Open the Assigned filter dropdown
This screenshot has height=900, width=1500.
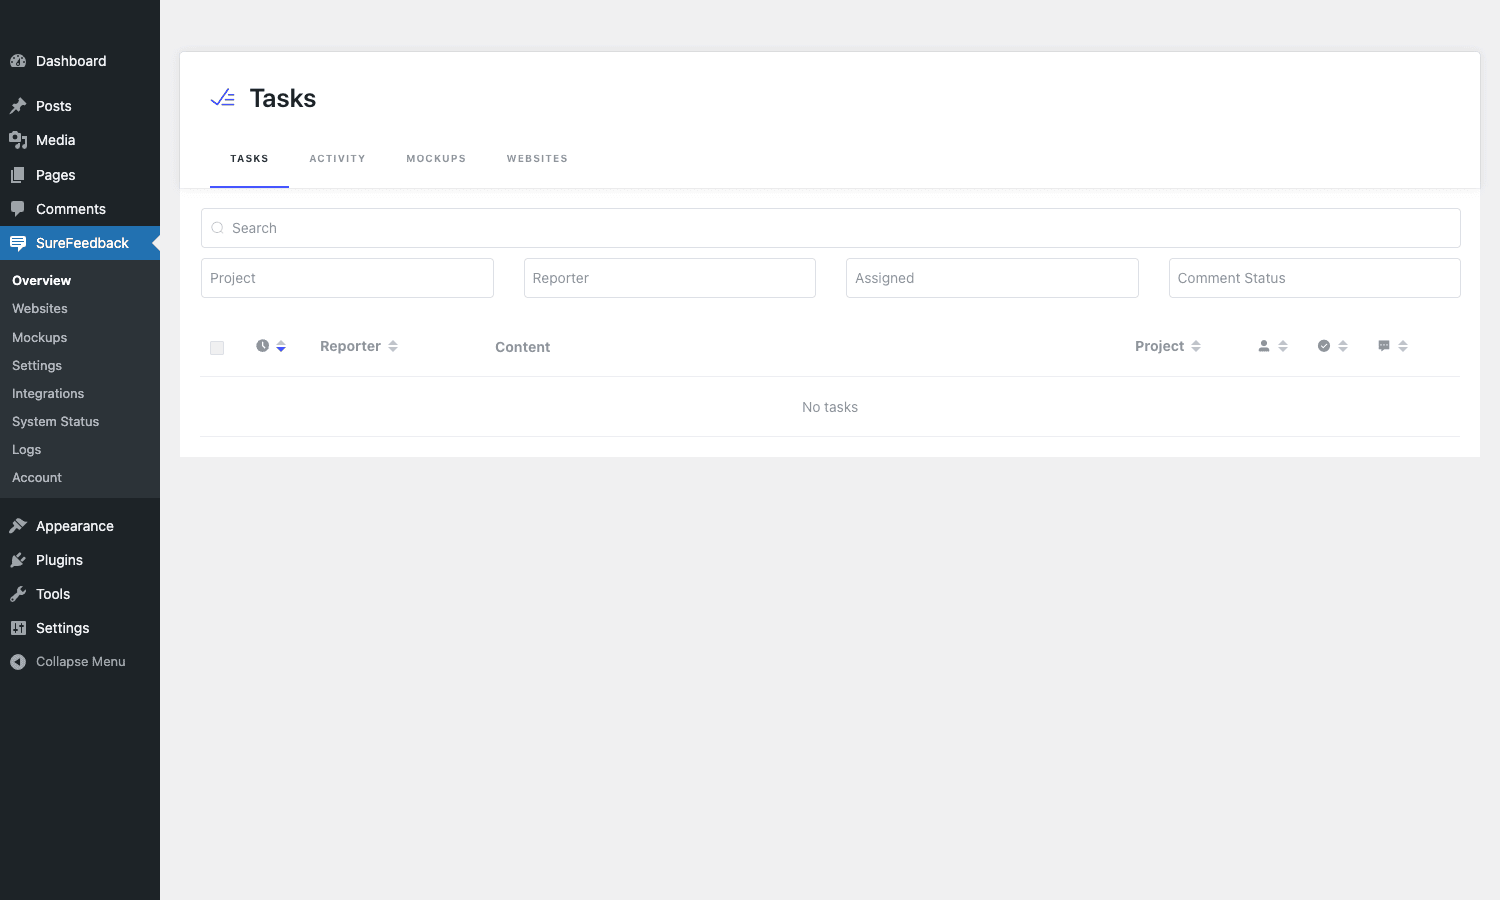[x=992, y=278]
